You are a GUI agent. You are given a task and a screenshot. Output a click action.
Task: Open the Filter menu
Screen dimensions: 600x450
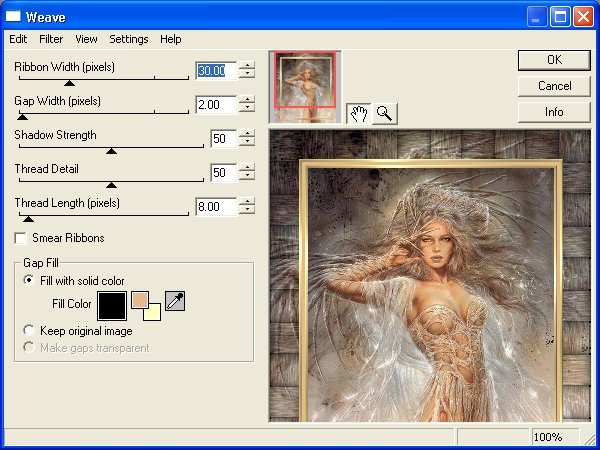coord(51,39)
